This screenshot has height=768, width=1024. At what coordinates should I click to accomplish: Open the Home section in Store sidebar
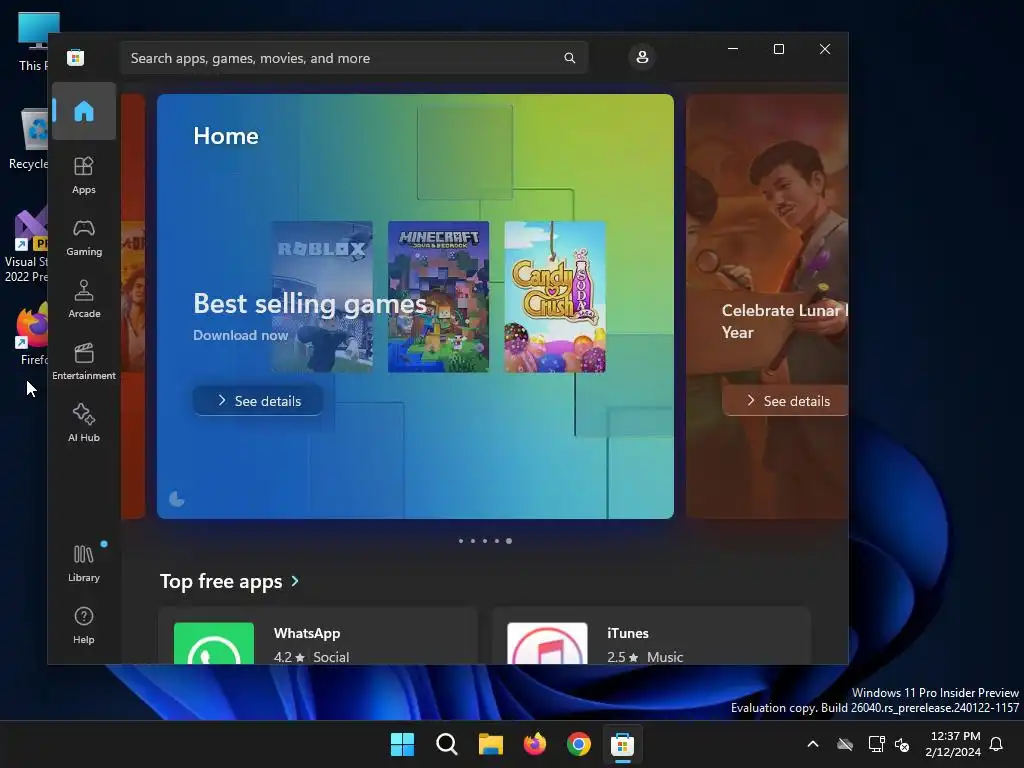tap(84, 111)
